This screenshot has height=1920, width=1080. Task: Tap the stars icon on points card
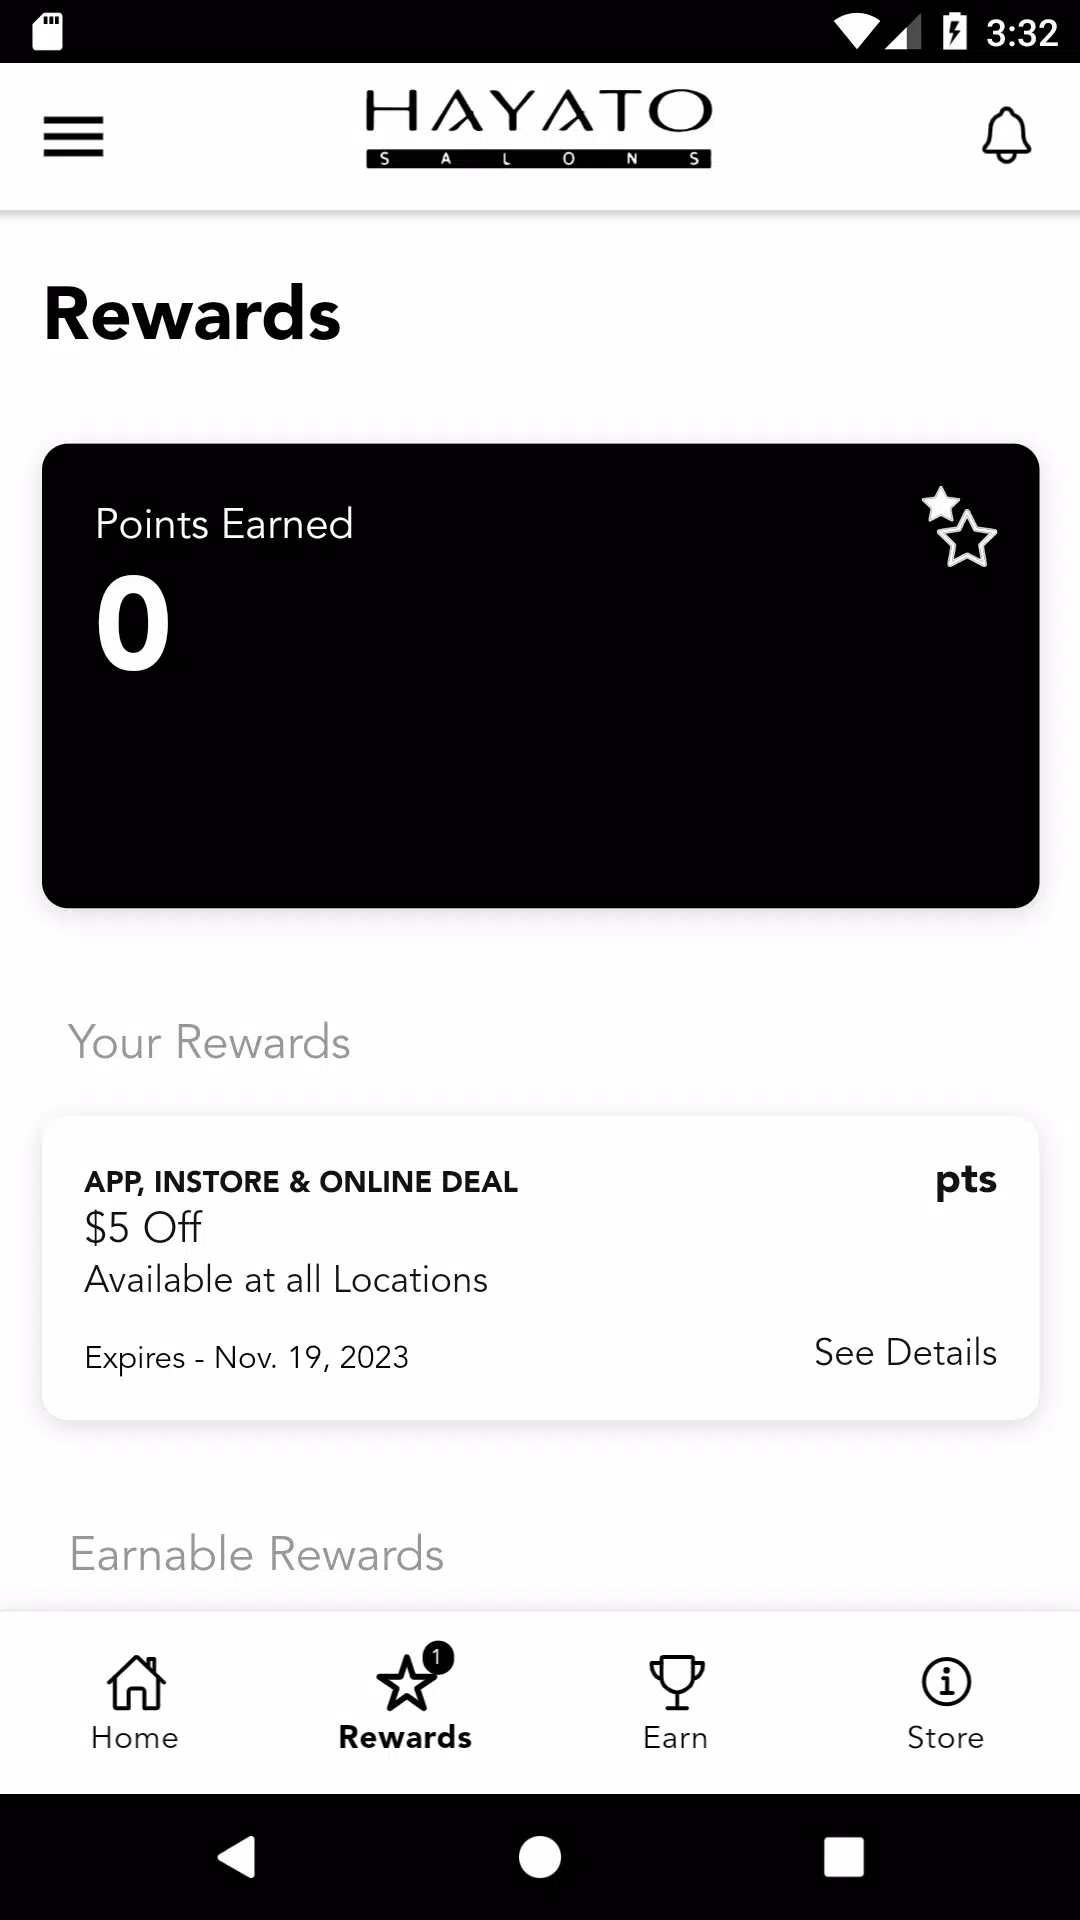tap(959, 527)
